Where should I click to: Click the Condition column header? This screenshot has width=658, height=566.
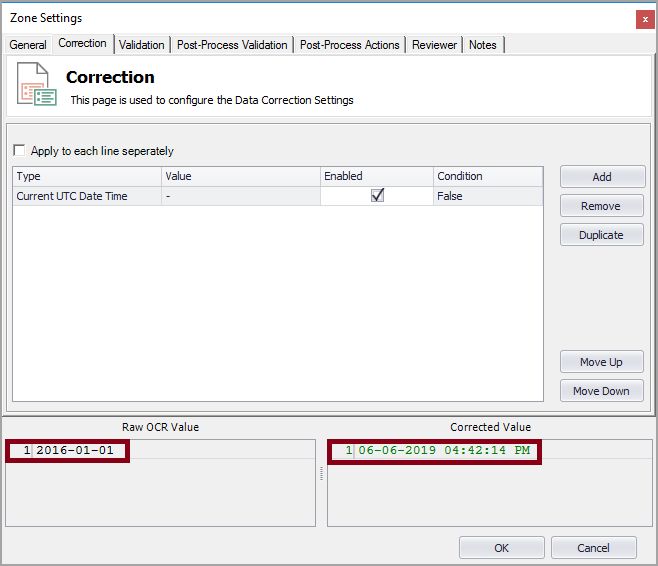(488, 176)
